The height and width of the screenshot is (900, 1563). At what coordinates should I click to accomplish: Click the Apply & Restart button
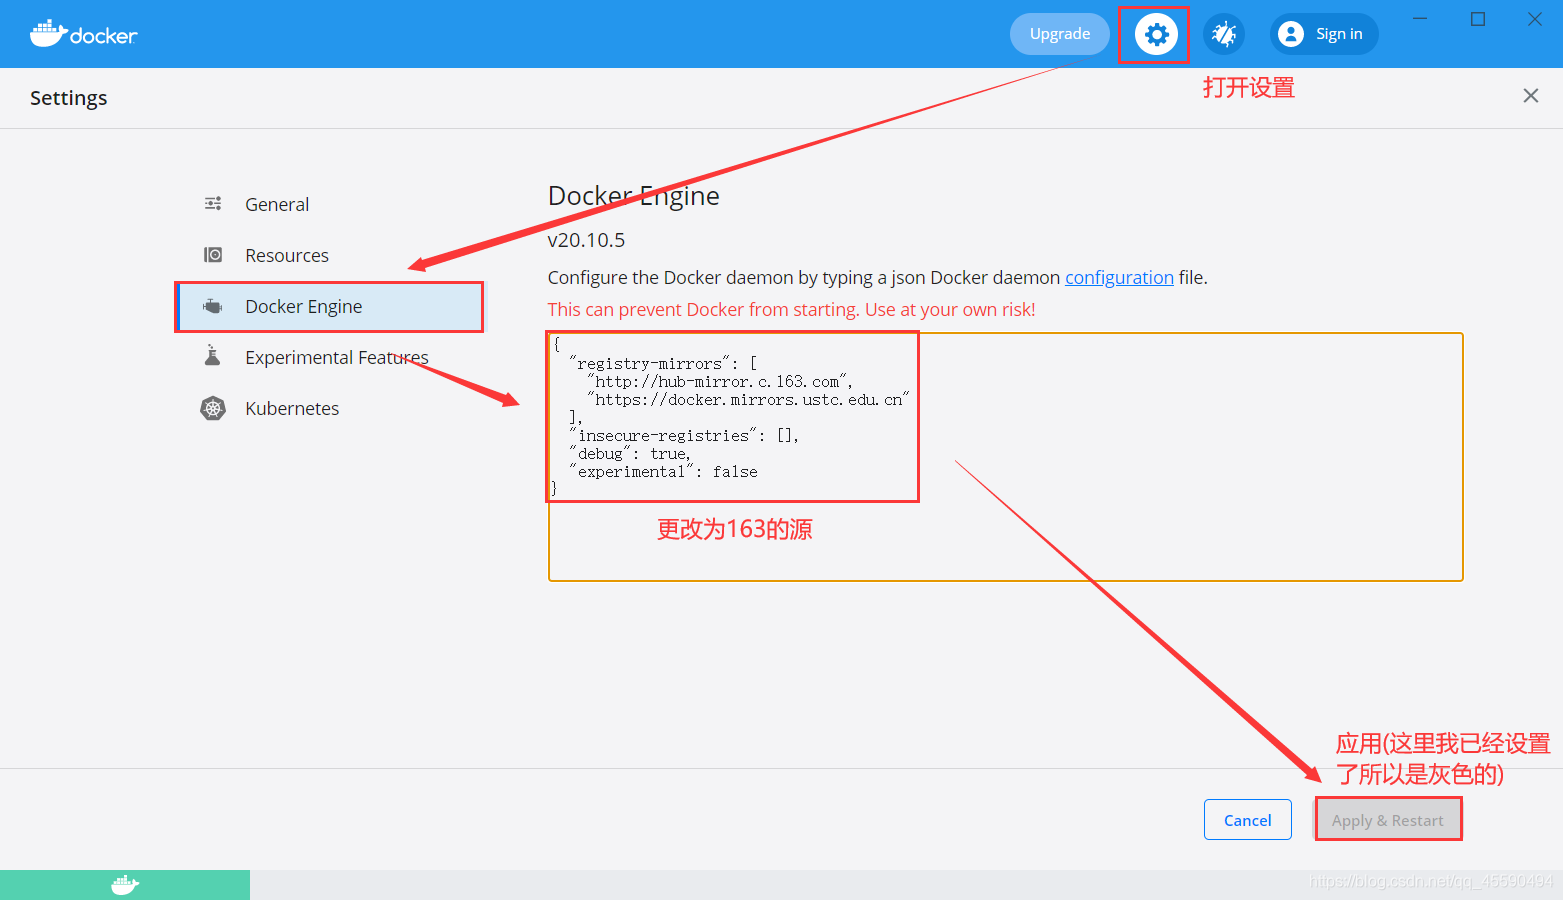coord(1388,820)
